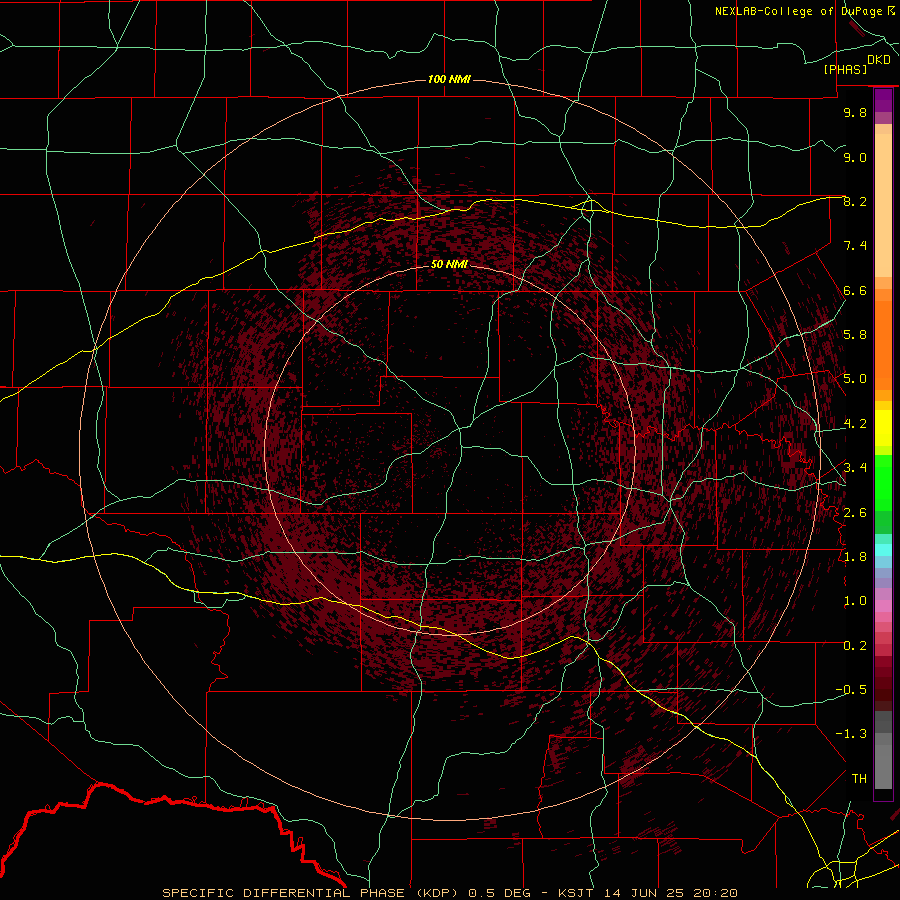Select the 5.8 value on the scale
Image resolution: width=900 pixels, height=900 pixels.
tap(855, 335)
